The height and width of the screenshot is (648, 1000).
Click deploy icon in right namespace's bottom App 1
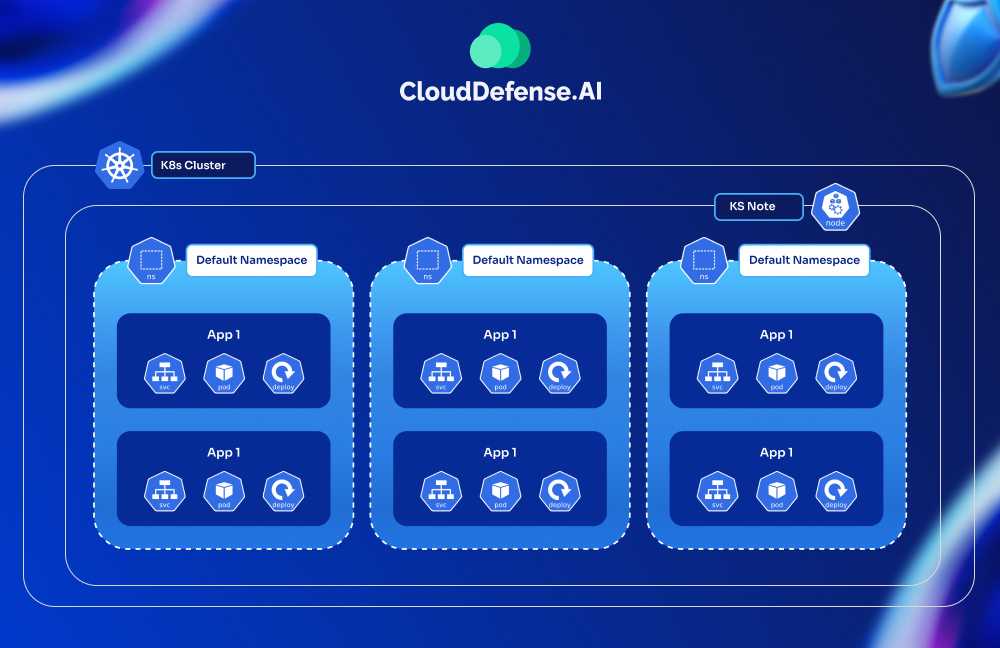[x=835, y=492]
